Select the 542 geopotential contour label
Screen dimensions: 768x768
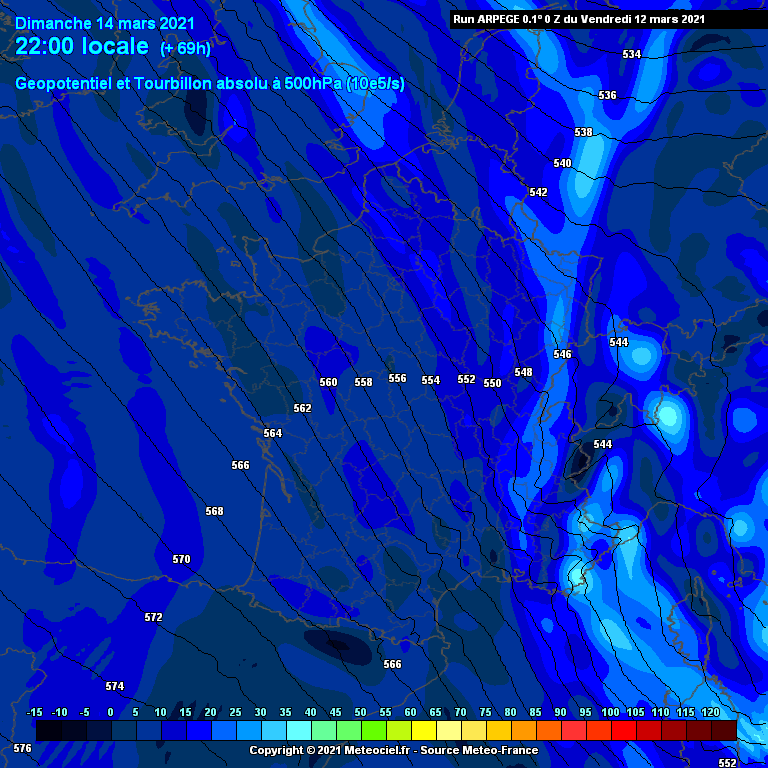[x=538, y=192]
